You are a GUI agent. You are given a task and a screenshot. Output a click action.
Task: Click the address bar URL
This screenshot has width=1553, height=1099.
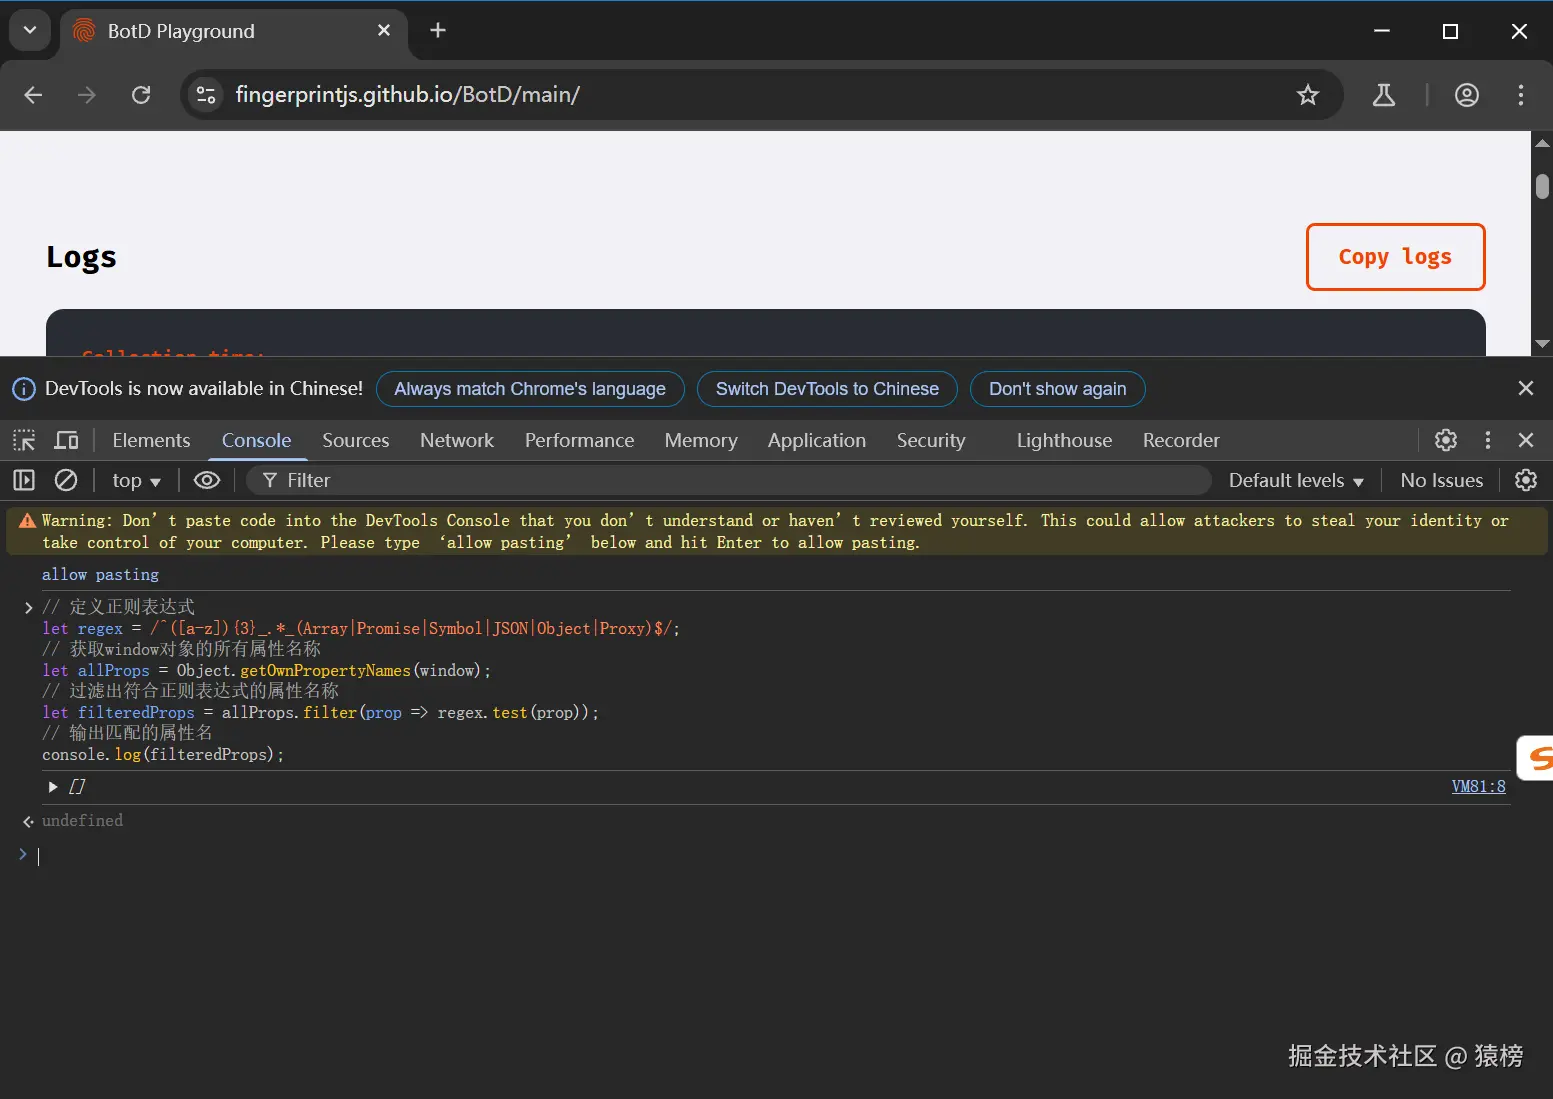pos(408,95)
